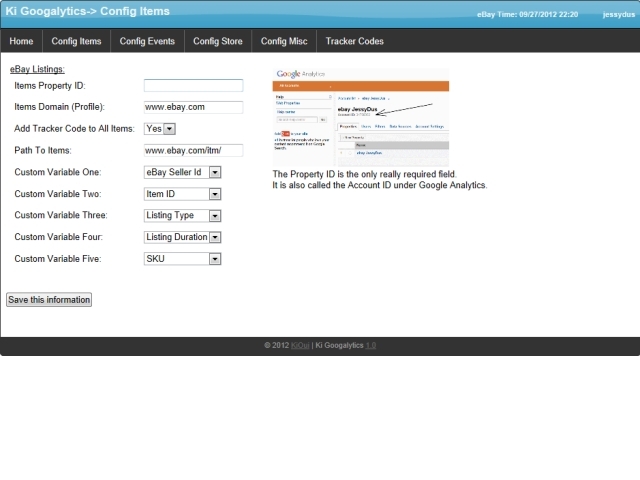Screen dimensions: 640x480
Task: Expand Custom Variable Two dropdown
Action: 182,194
